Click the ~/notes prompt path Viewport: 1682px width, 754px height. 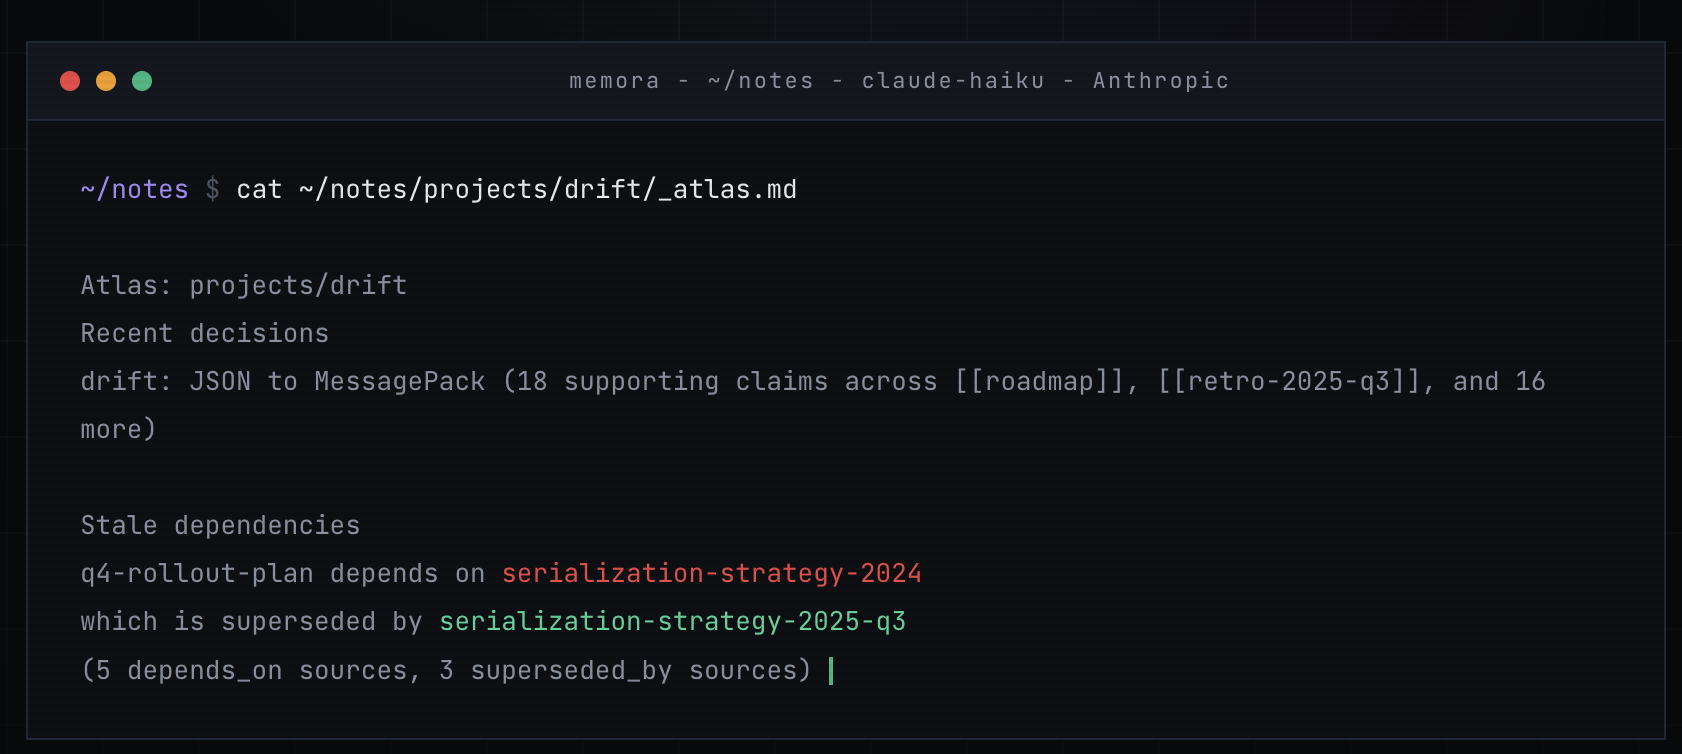click(x=135, y=189)
